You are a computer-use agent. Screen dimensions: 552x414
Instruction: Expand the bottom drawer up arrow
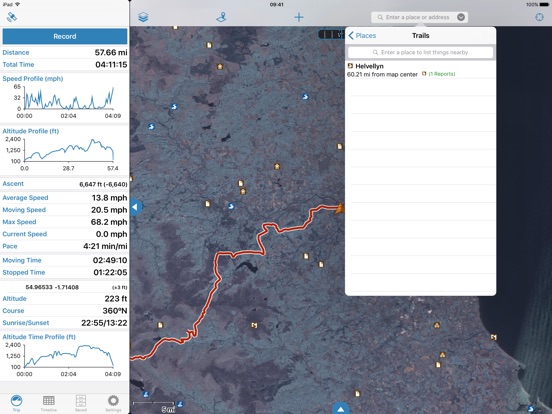[x=340, y=409]
